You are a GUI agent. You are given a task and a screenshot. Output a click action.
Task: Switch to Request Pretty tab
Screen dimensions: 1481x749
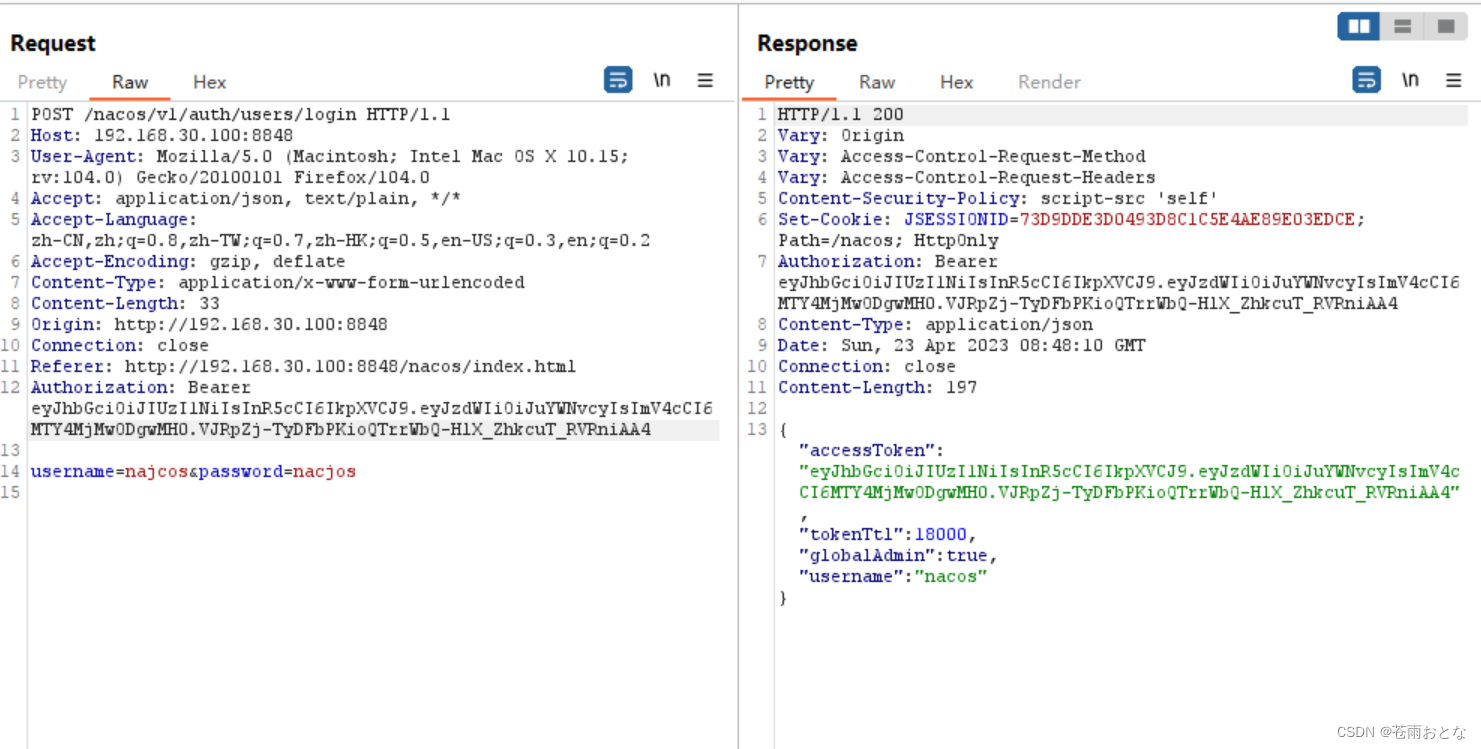click(42, 82)
